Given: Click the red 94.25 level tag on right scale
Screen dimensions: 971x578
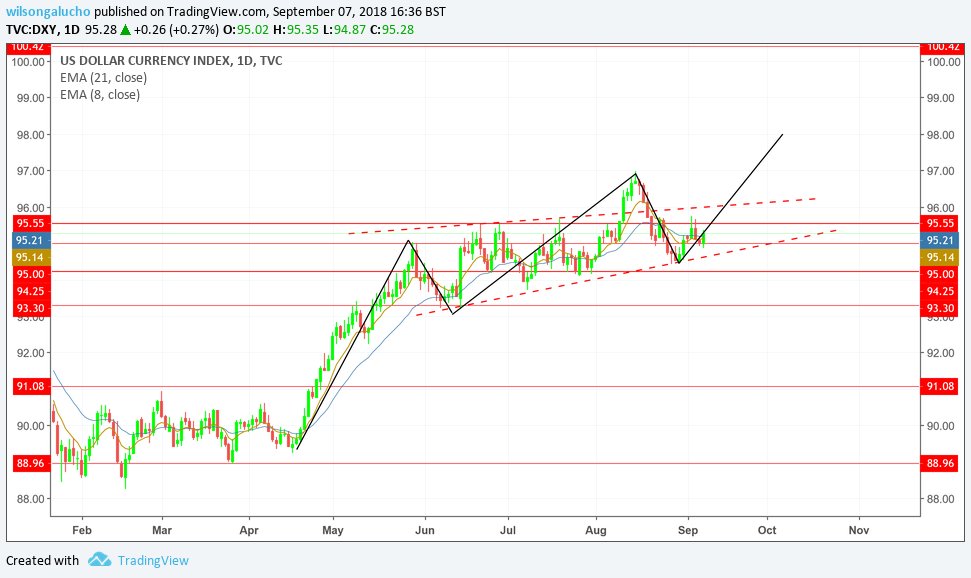Looking at the screenshot, I should tap(940, 291).
